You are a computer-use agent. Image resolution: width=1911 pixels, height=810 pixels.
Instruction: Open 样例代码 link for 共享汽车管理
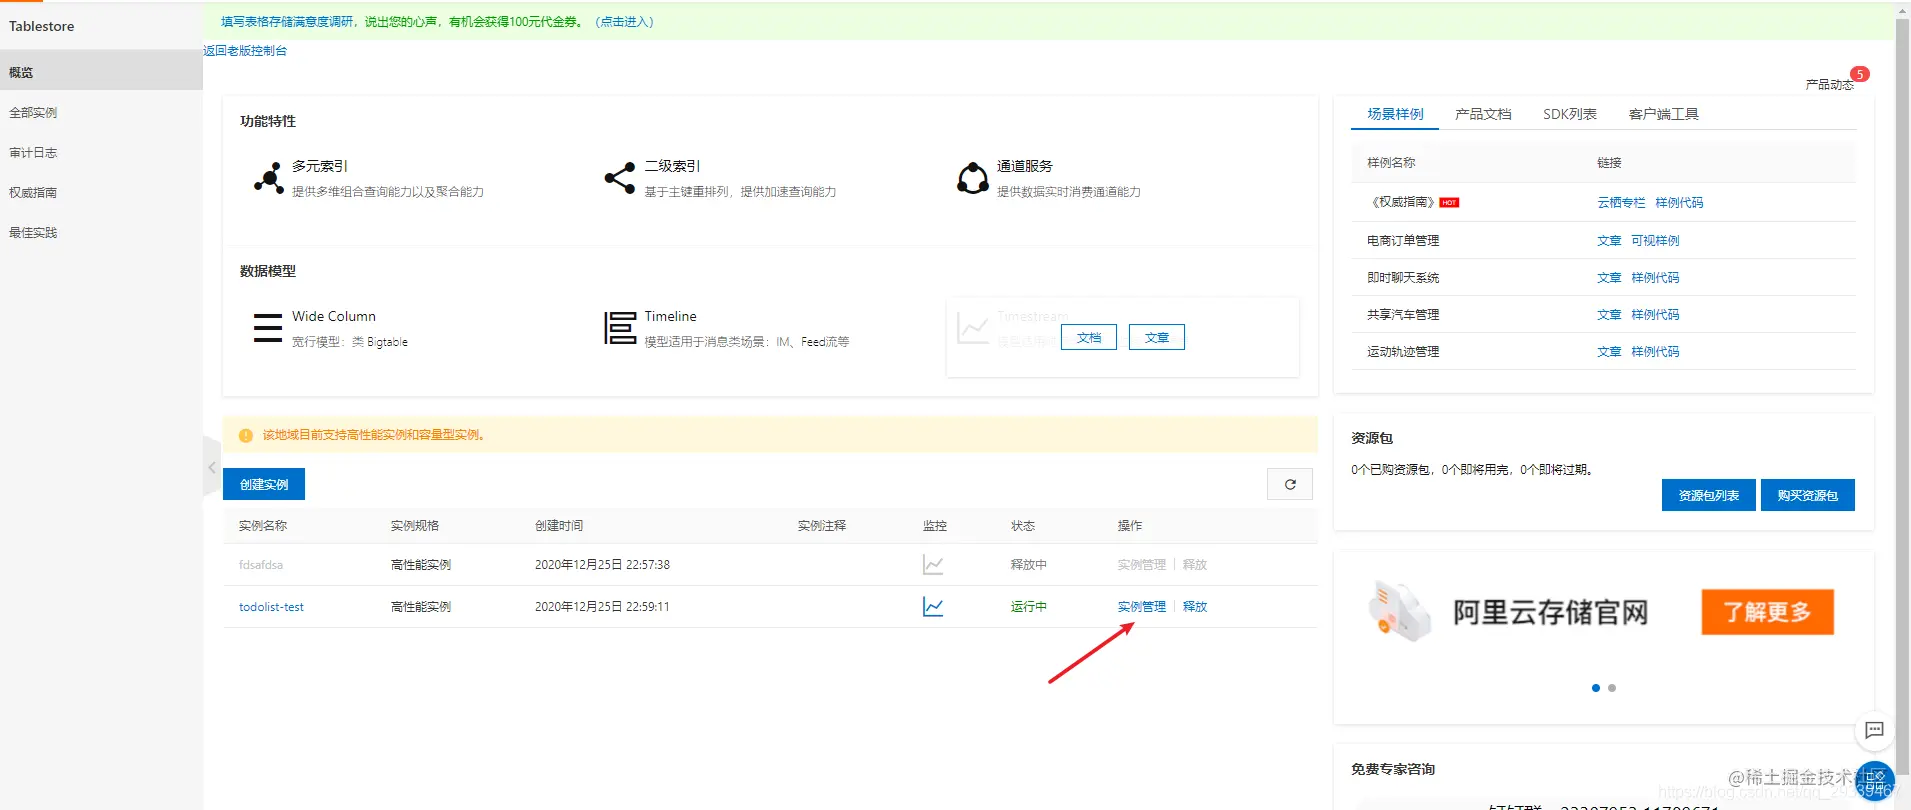click(x=1655, y=314)
